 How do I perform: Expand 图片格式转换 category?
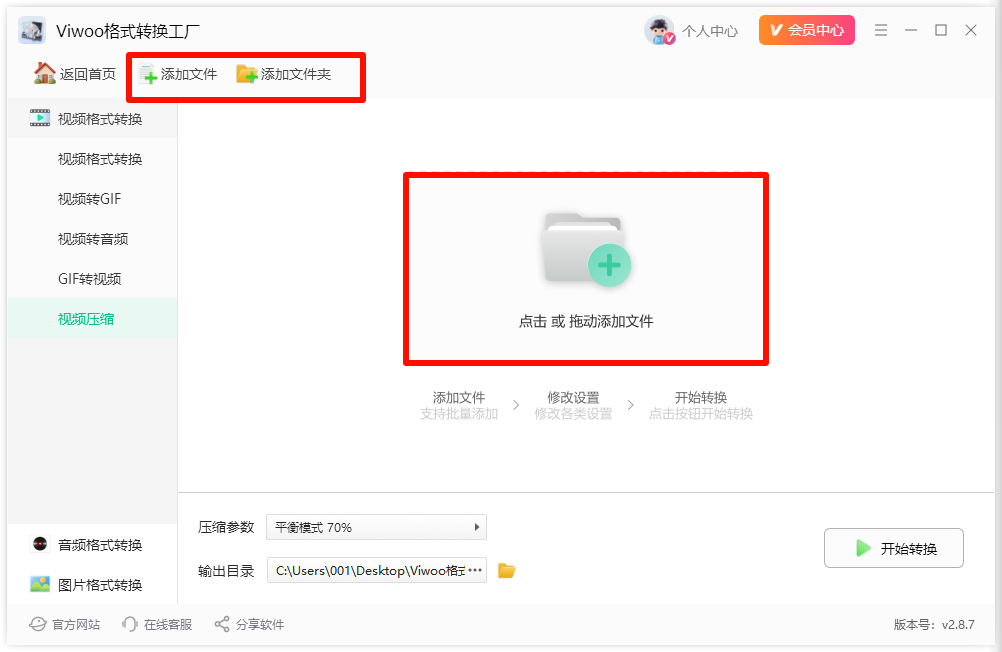[x=92, y=584]
